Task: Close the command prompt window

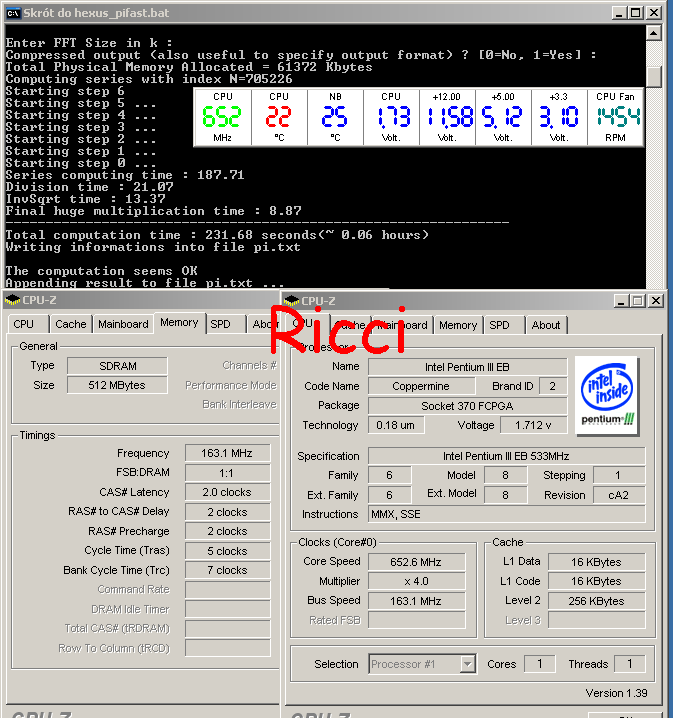Action: pyautogui.click(x=654, y=13)
